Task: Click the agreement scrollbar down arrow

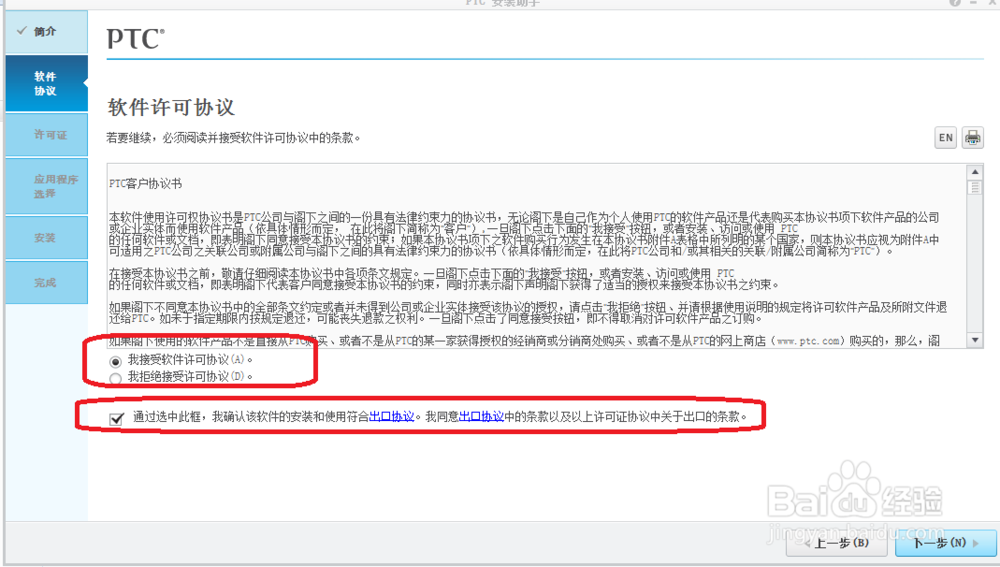Action: coord(974,341)
